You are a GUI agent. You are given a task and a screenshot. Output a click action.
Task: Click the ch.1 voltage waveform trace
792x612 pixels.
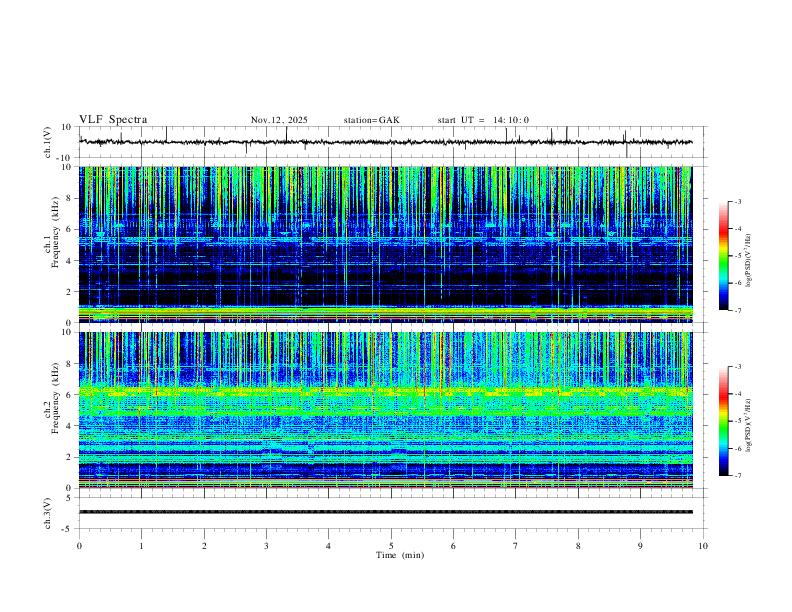[386, 142]
